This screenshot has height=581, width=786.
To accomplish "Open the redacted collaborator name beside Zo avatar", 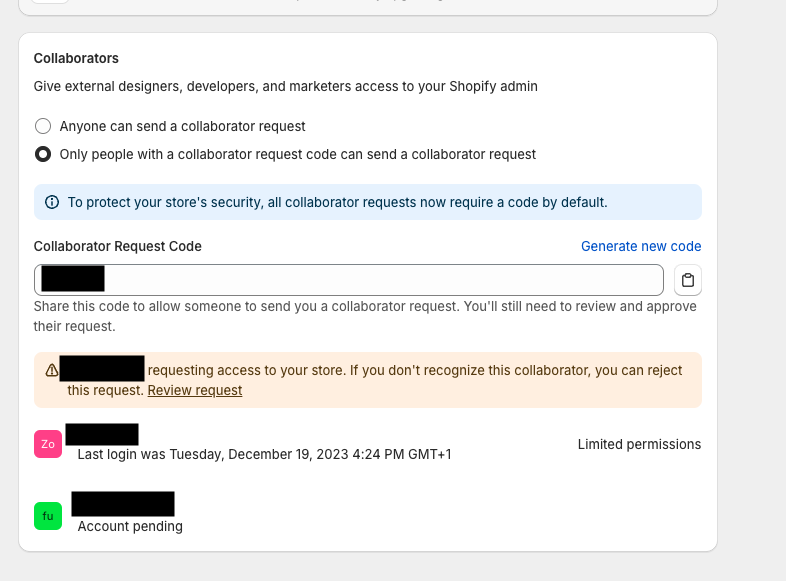I will coord(102,434).
